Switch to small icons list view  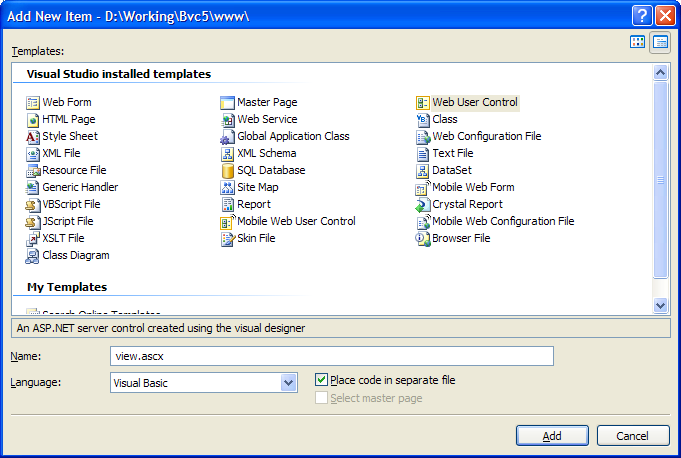pyautogui.click(x=660, y=42)
